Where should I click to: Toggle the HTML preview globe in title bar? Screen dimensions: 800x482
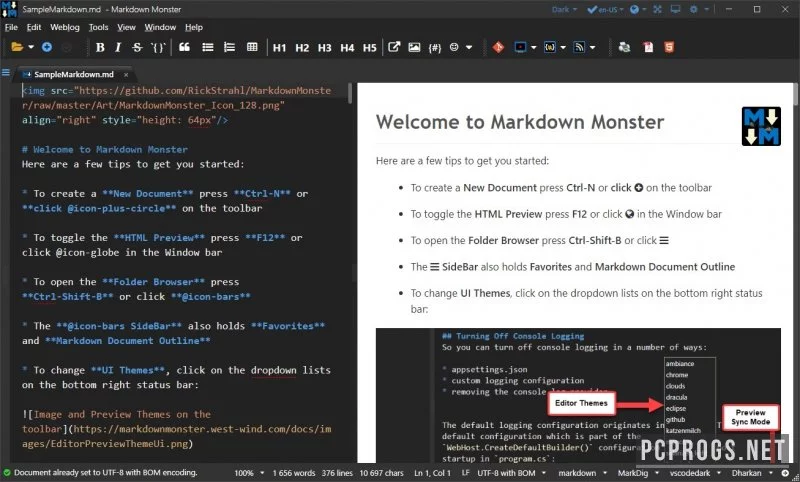pyautogui.click(x=634, y=9)
